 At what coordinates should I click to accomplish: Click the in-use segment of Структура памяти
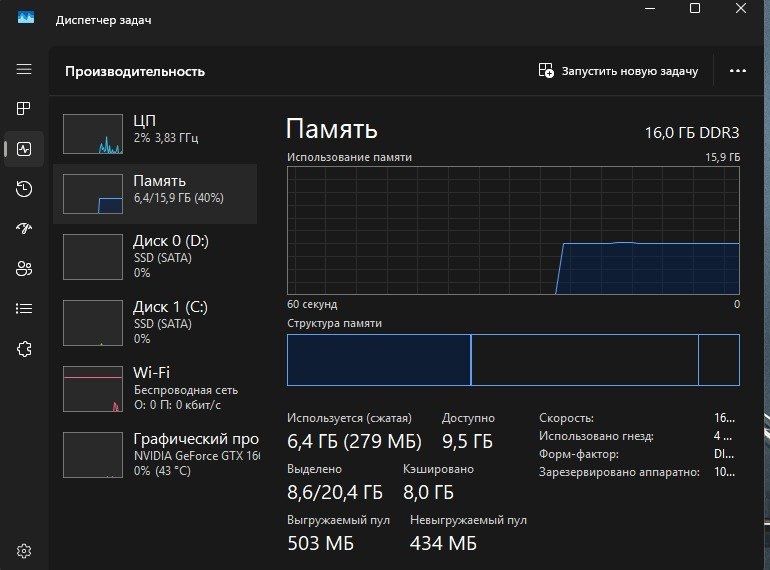(379, 360)
